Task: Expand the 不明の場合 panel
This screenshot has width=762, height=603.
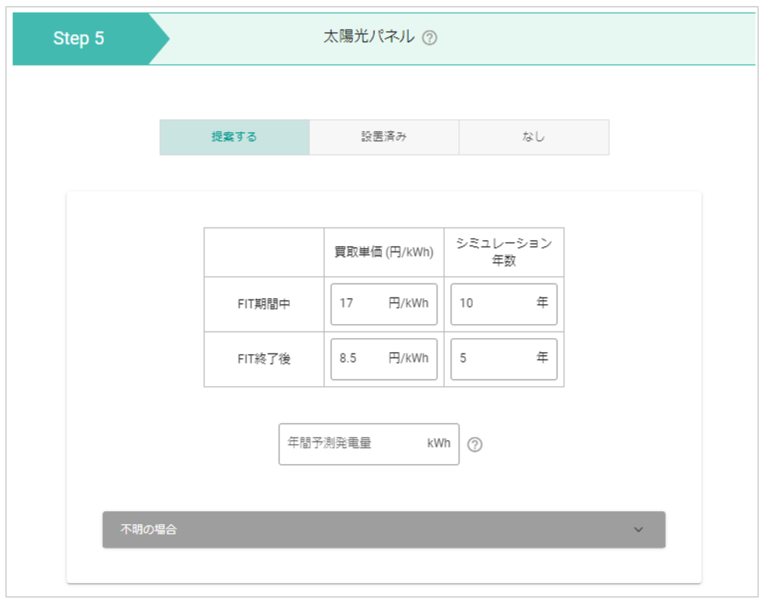Action: point(383,529)
